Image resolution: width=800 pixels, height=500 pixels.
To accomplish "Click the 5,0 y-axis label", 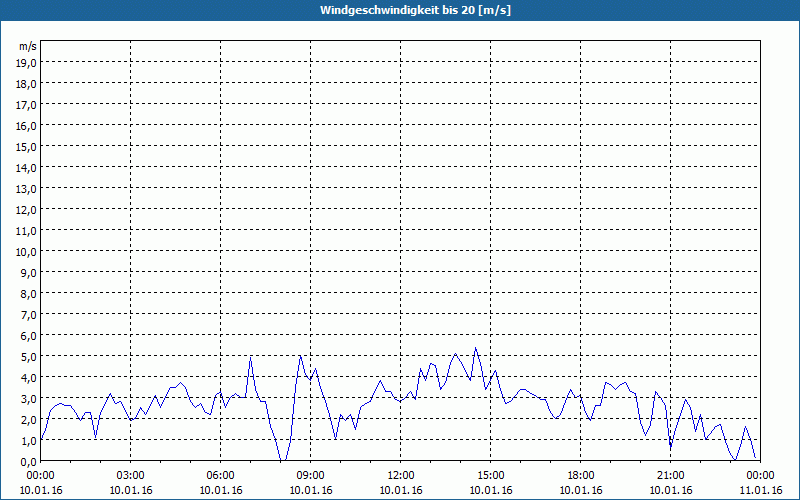I will pyautogui.click(x=28, y=357).
